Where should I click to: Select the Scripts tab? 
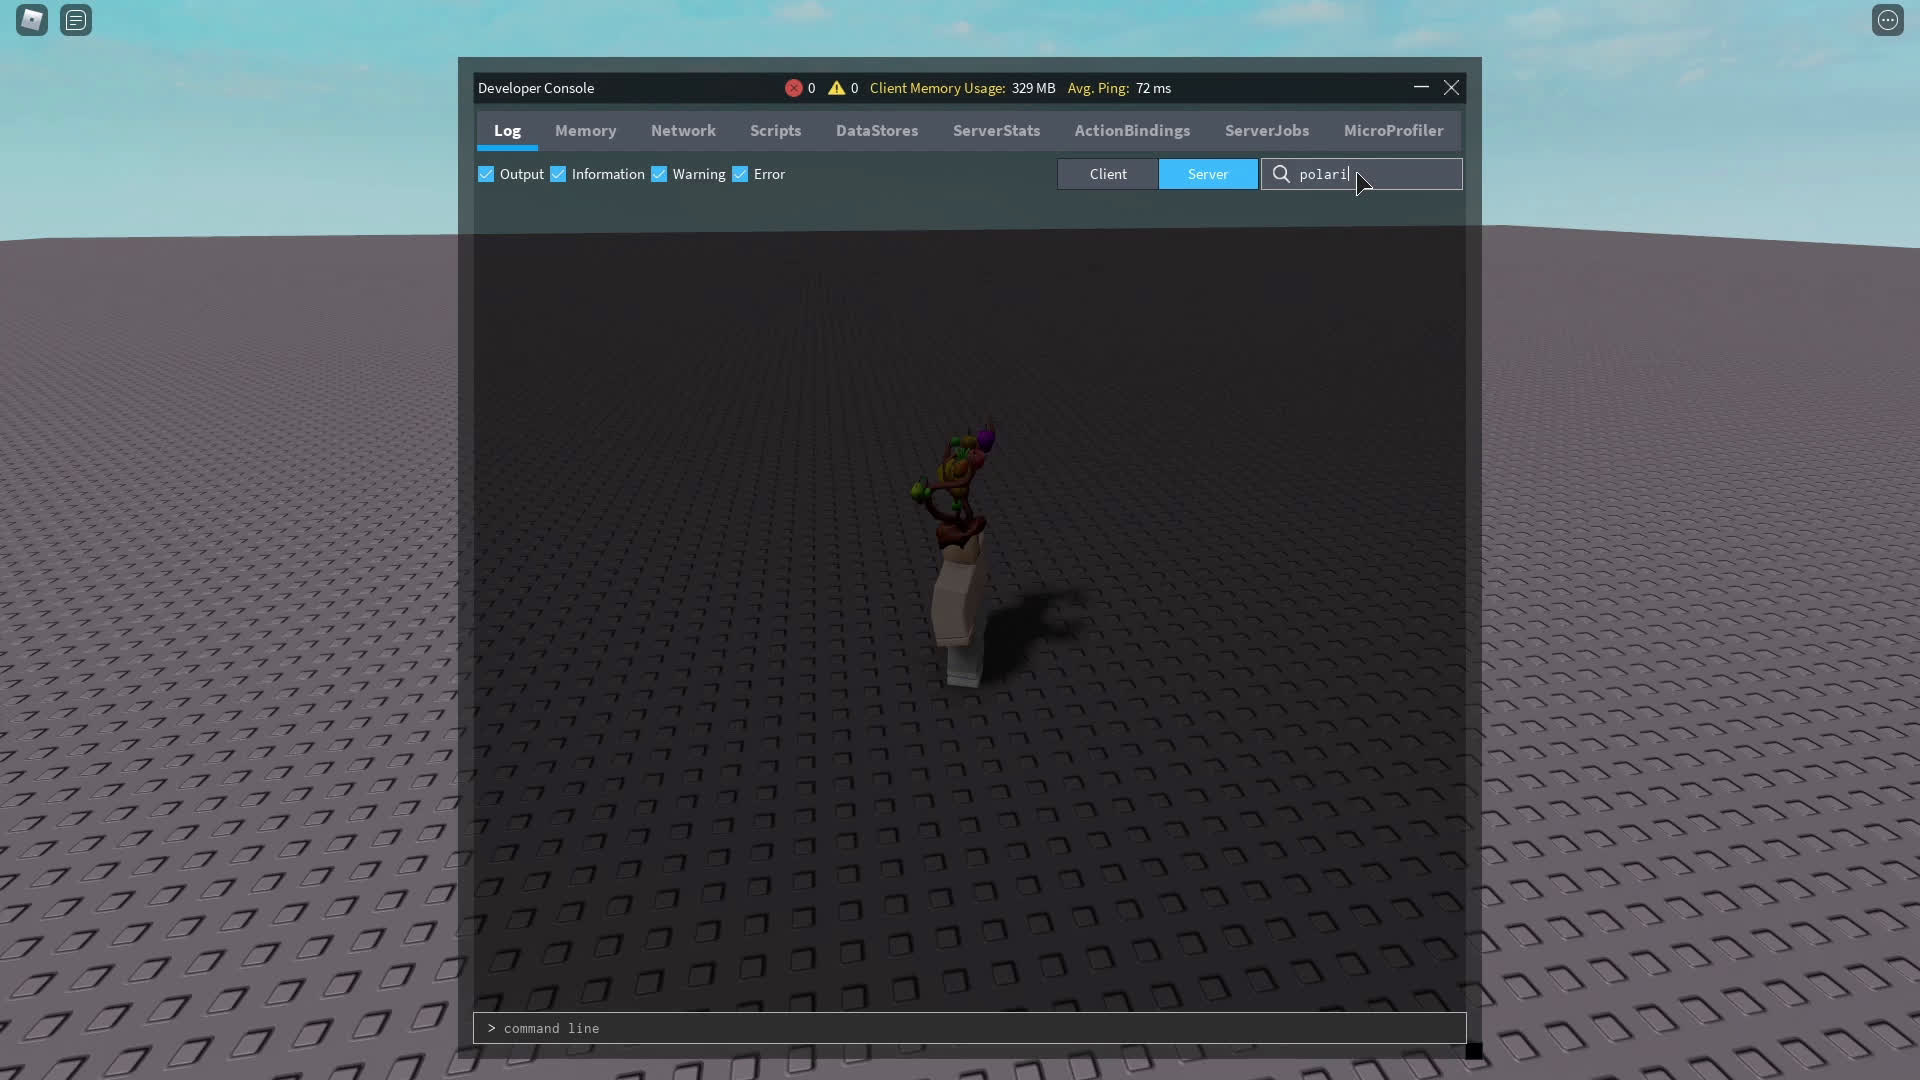click(x=775, y=130)
